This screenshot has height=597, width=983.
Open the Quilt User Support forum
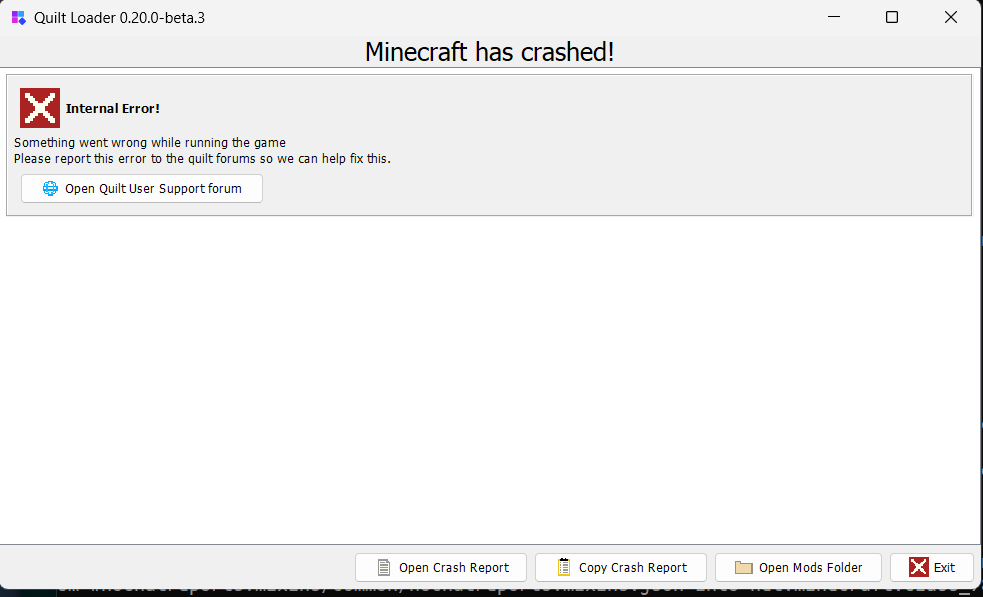coord(141,188)
